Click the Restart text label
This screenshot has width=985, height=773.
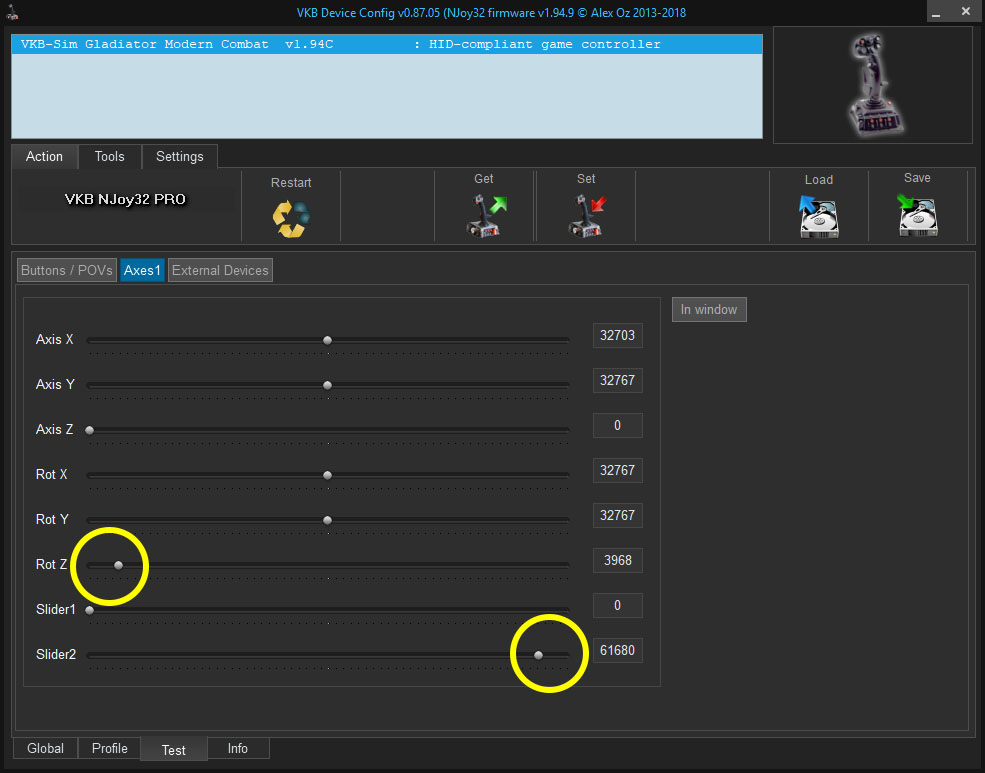coord(291,183)
